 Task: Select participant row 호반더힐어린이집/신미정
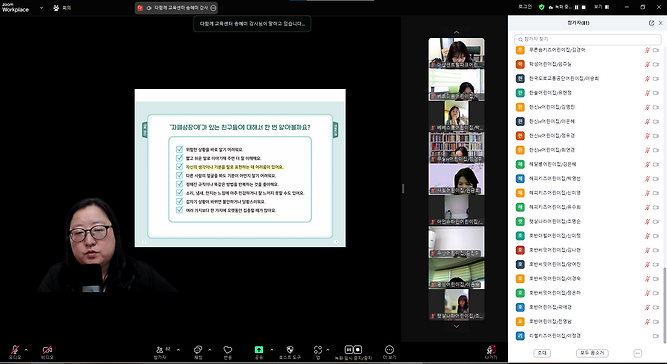(587, 236)
